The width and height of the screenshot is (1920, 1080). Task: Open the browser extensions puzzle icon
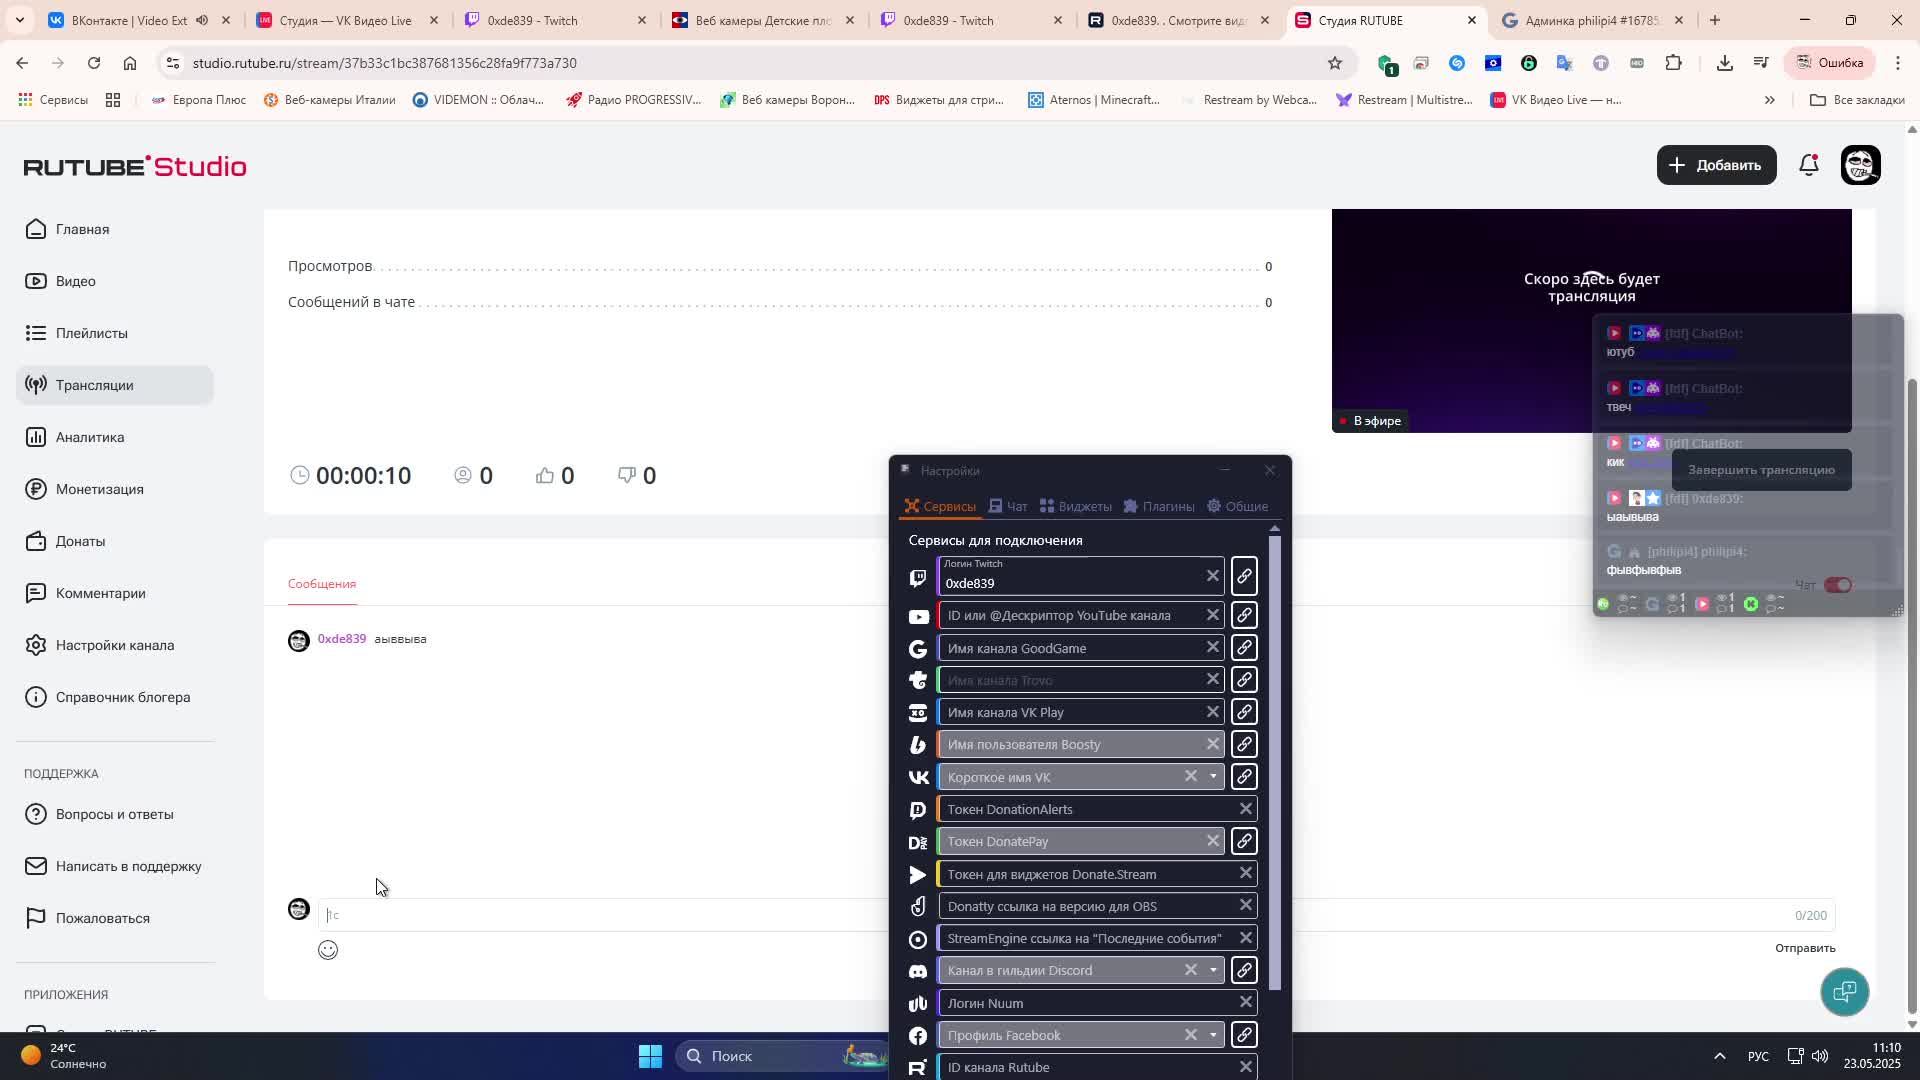1674,63
